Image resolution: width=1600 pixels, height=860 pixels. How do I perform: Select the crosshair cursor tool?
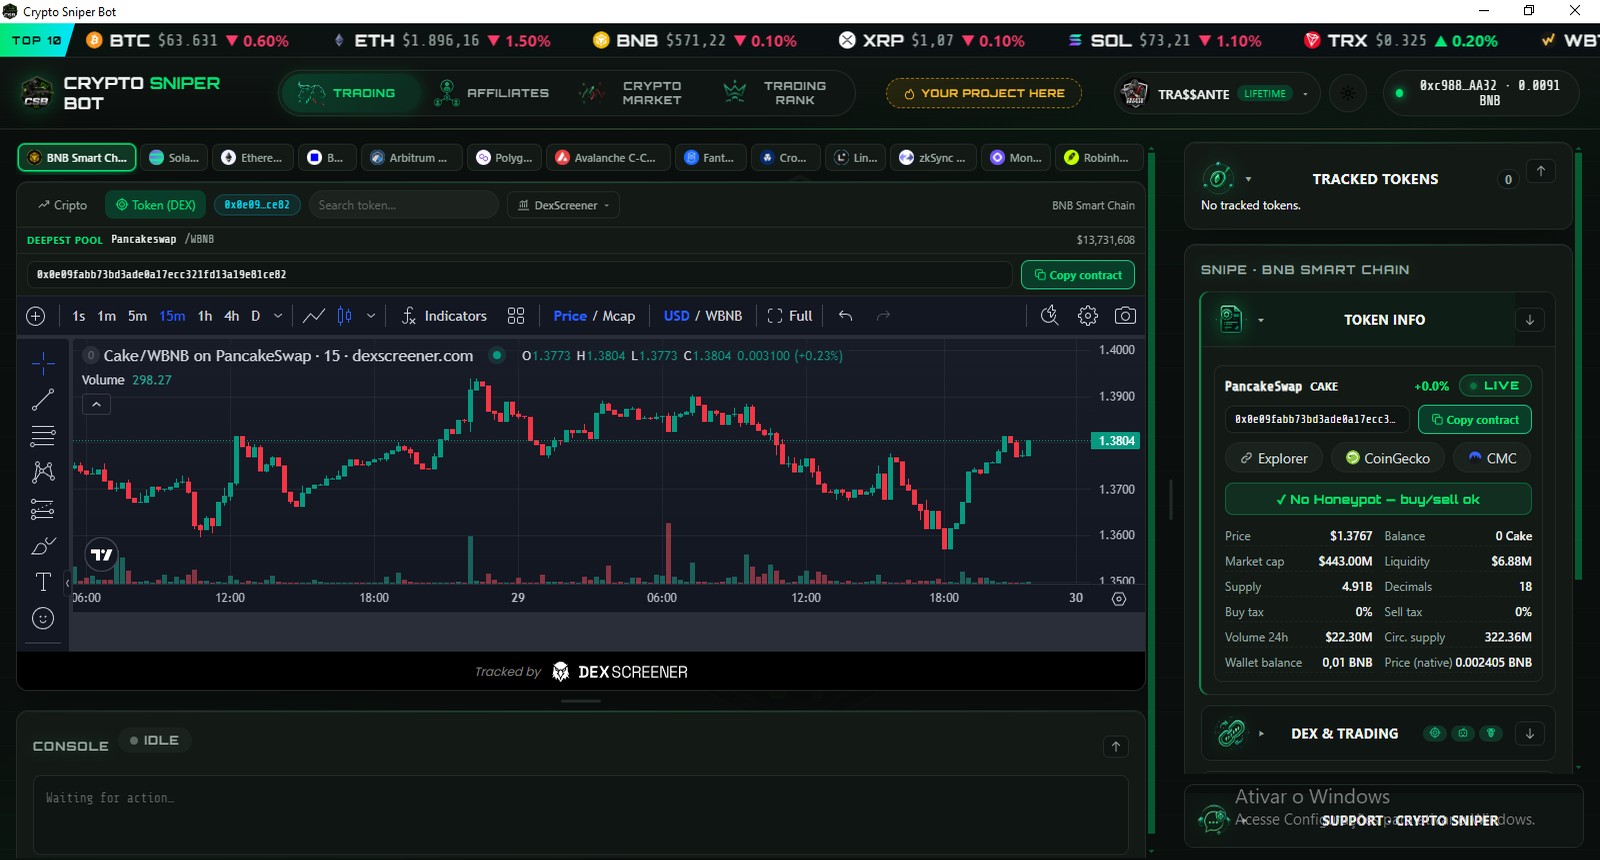[x=43, y=363]
